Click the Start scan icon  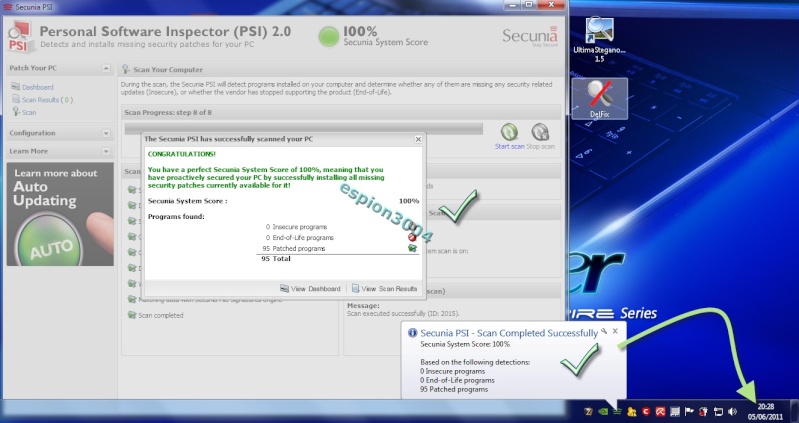click(x=509, y=132)
